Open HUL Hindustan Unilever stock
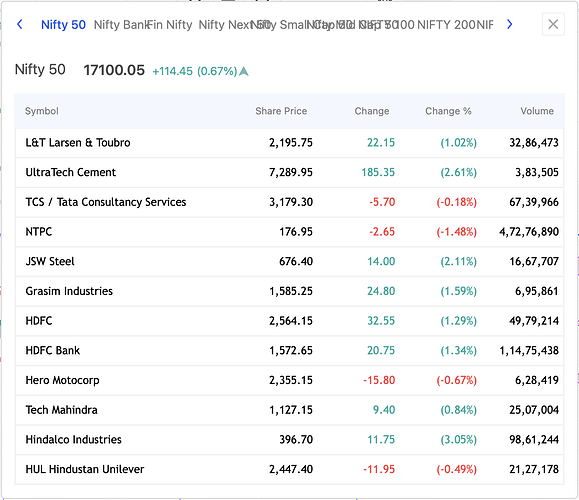Image resolution: width=579 pixels, height=500 pixels. [85, 469]
